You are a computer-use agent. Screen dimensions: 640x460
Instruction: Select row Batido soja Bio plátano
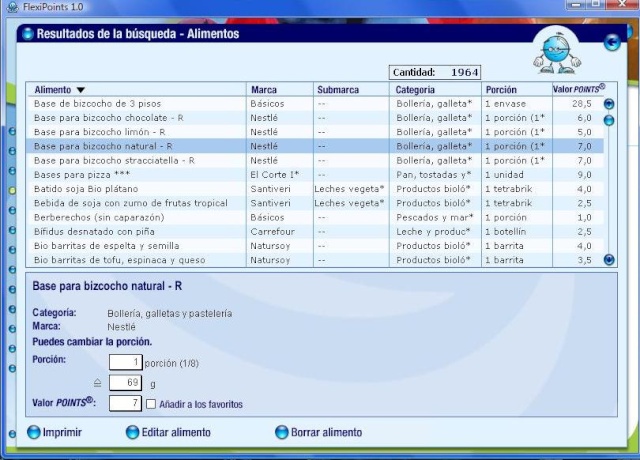(315, 189)
